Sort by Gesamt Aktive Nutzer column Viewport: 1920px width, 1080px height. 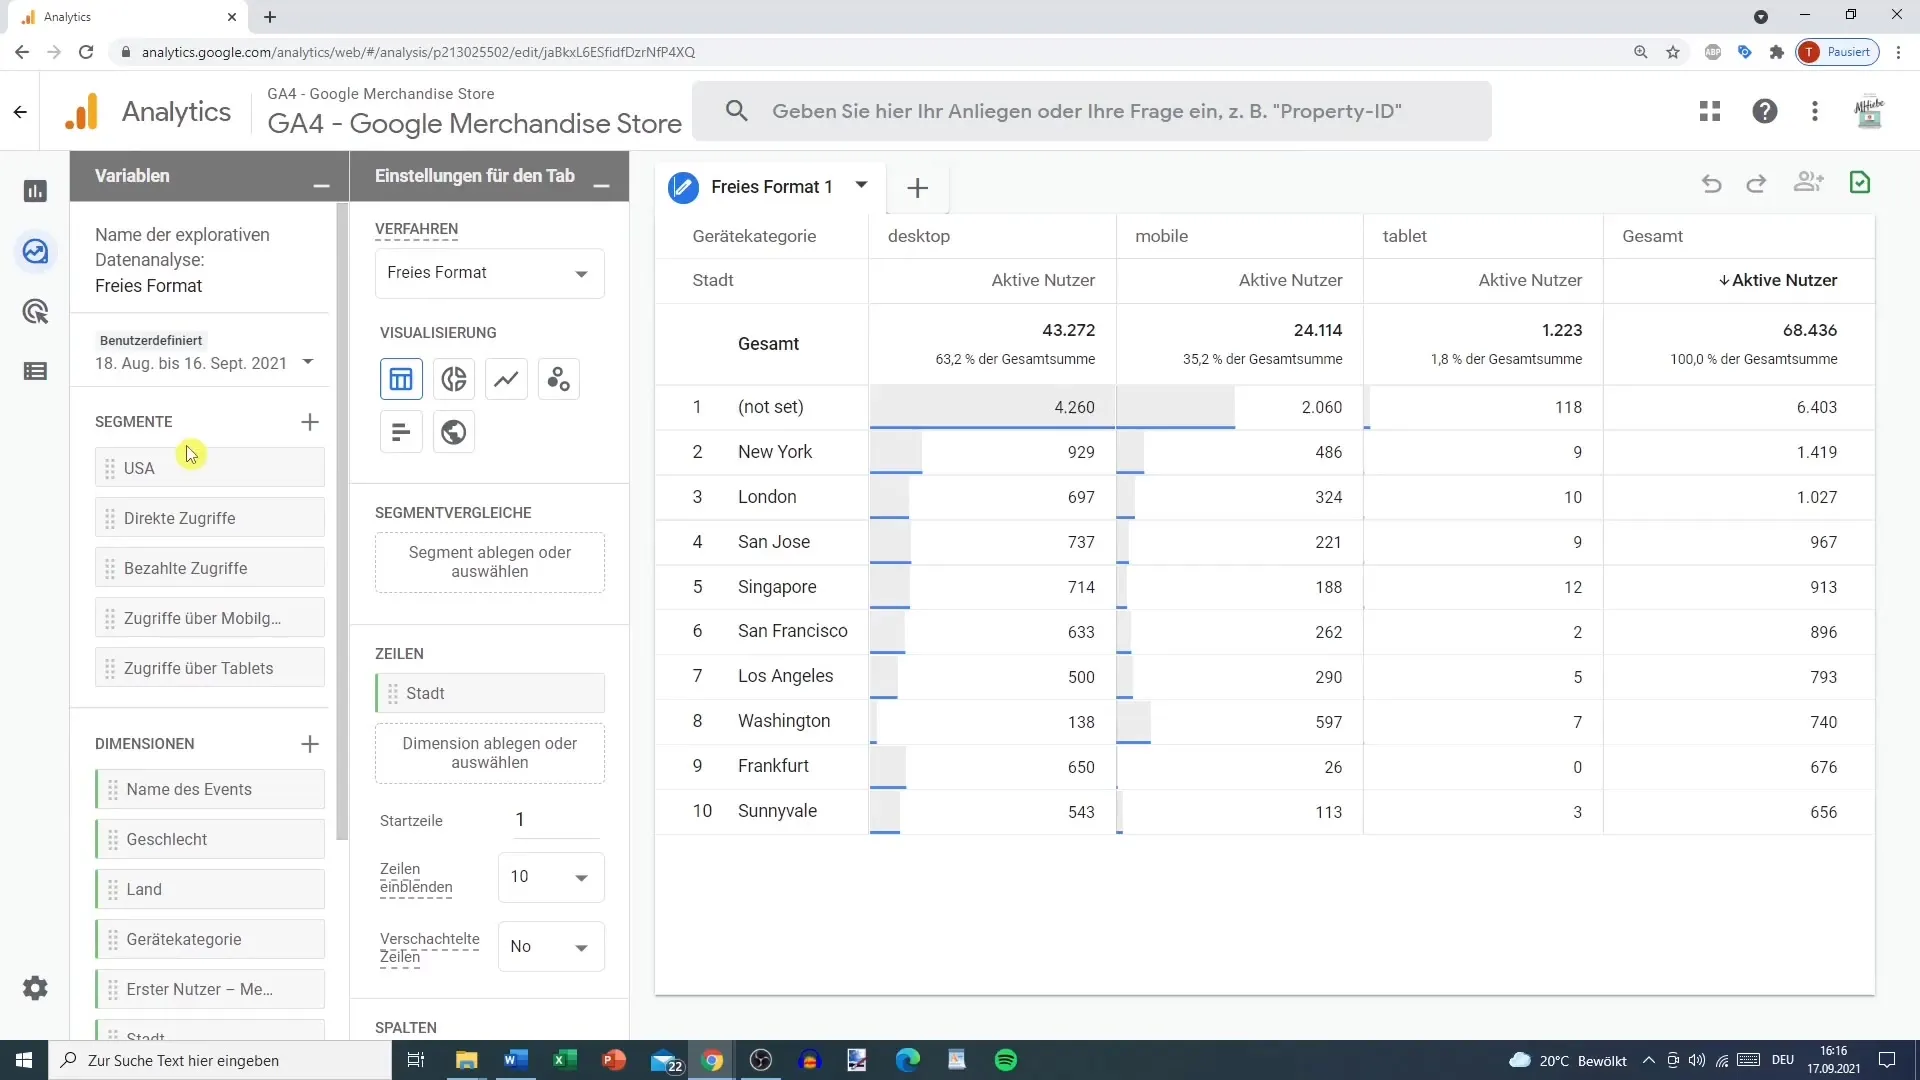point(1777,280)
